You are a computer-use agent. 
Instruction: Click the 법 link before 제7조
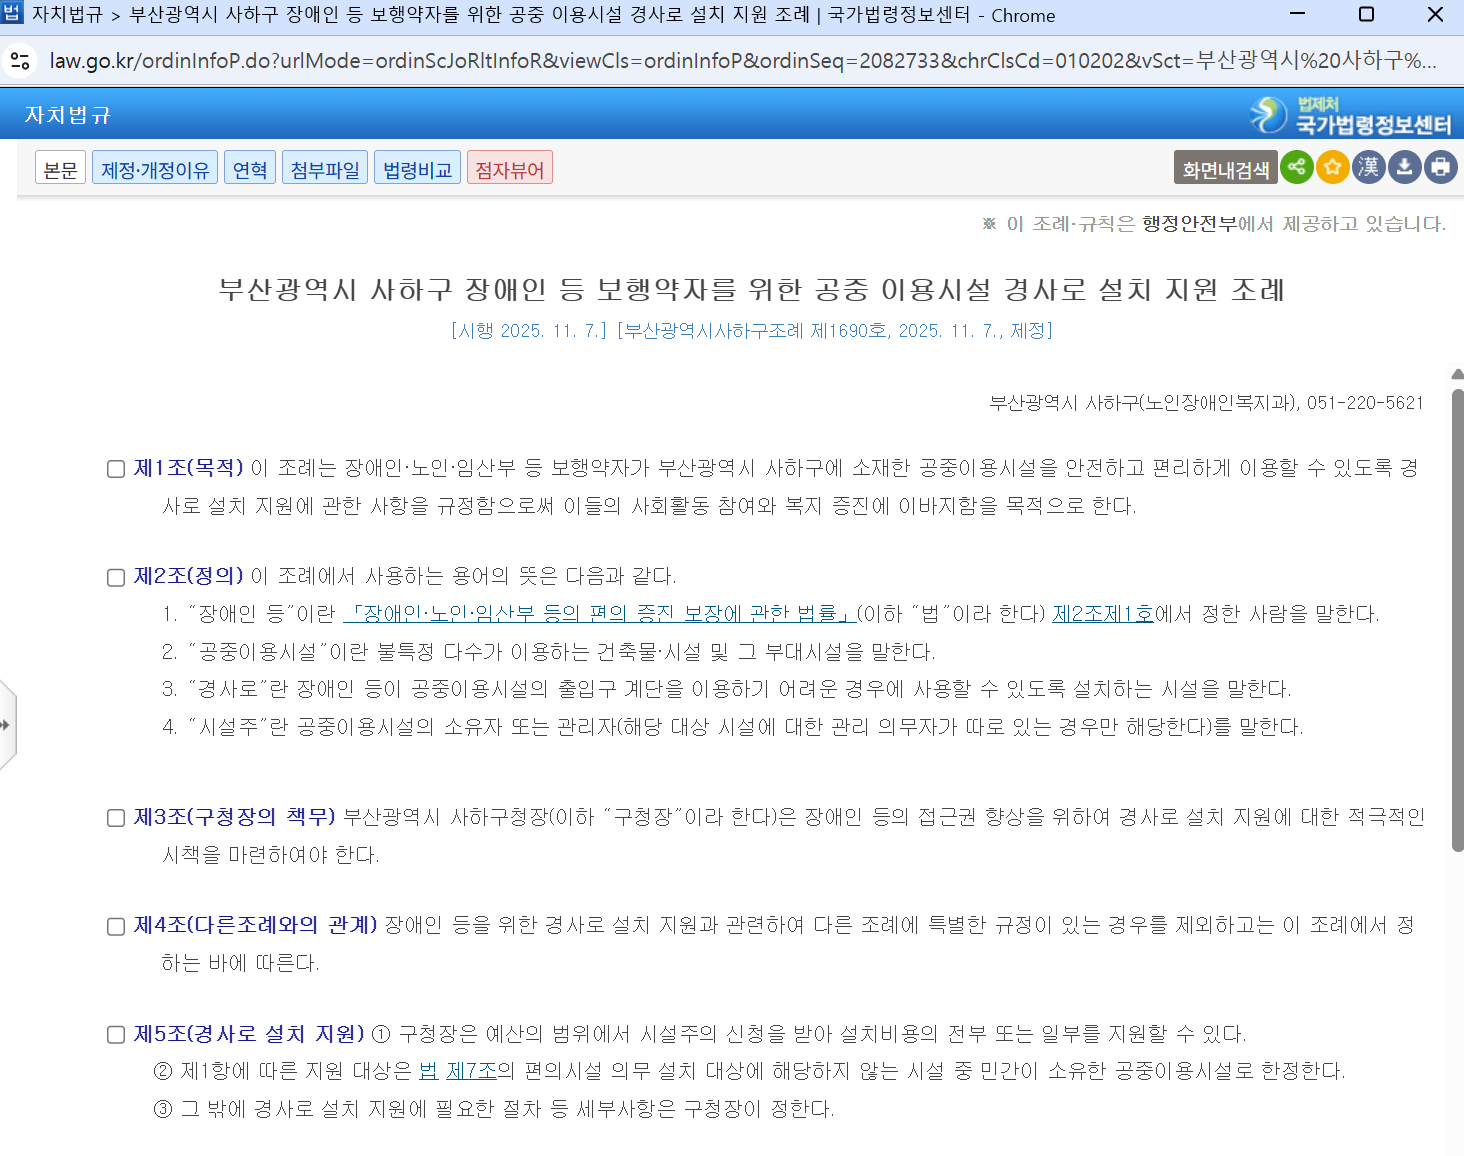coord(428,1071)
